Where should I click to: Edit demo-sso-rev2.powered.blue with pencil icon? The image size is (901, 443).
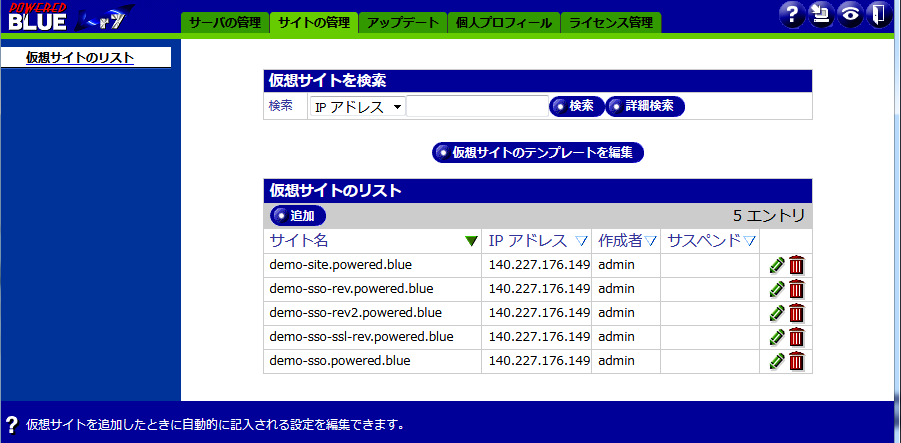(777, 313)
